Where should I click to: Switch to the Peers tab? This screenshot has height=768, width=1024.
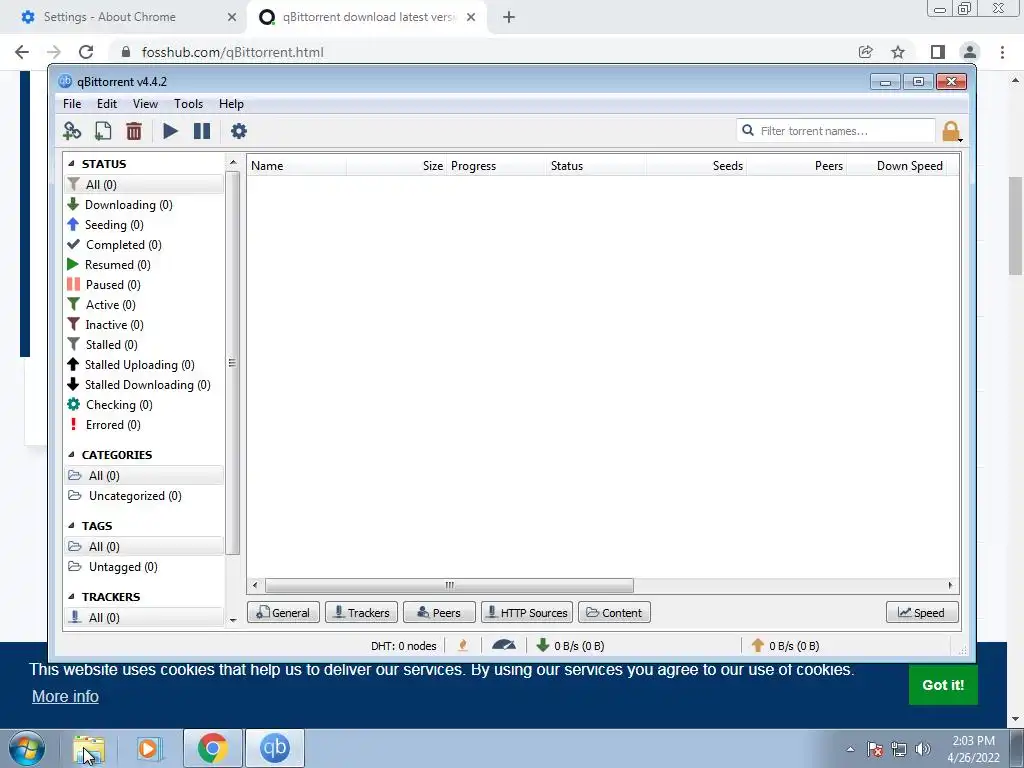pos(439,613)
